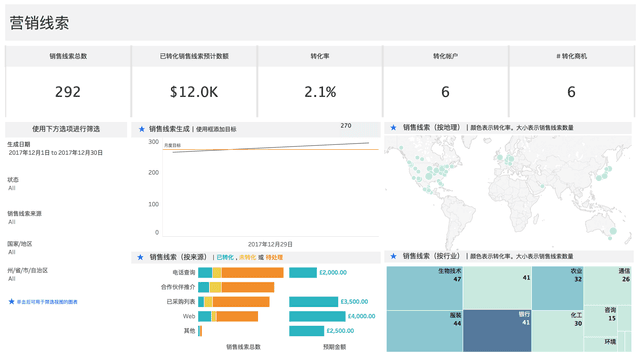Click the blue hint link under the filters

coord(47,302)
